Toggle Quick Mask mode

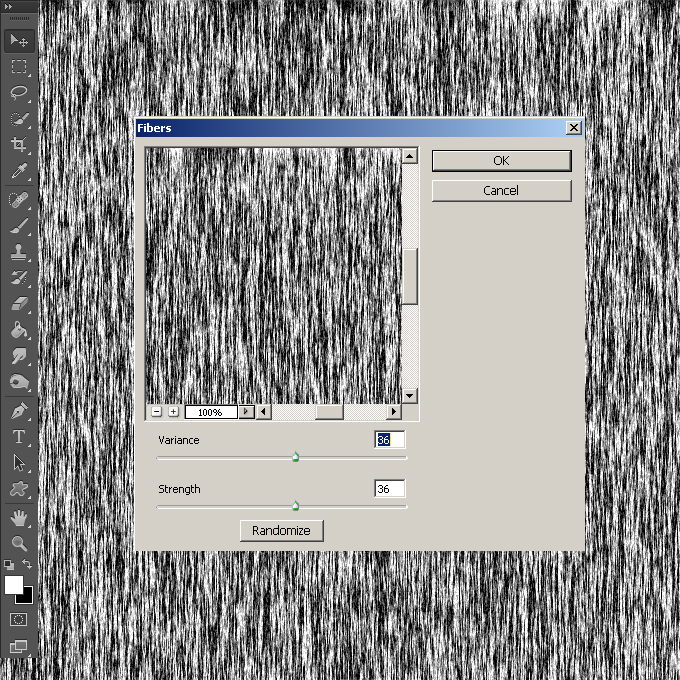(x=18, y=619)
